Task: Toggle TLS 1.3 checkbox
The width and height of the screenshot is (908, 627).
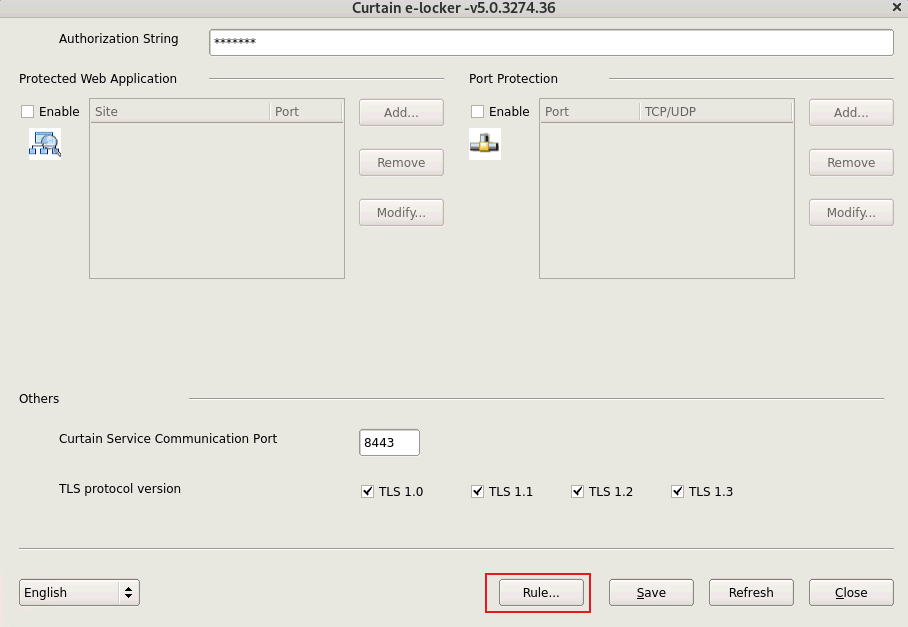Action: (678, 492)
